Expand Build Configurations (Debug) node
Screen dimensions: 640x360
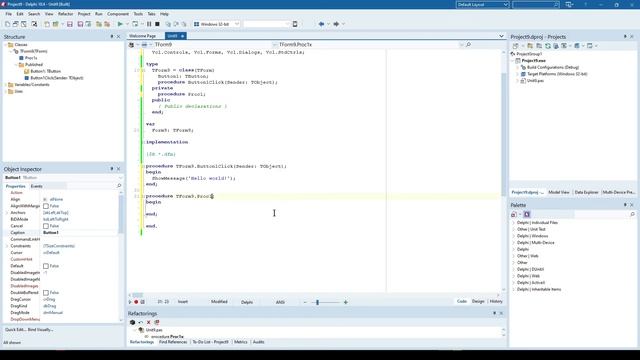coord(518,67)
